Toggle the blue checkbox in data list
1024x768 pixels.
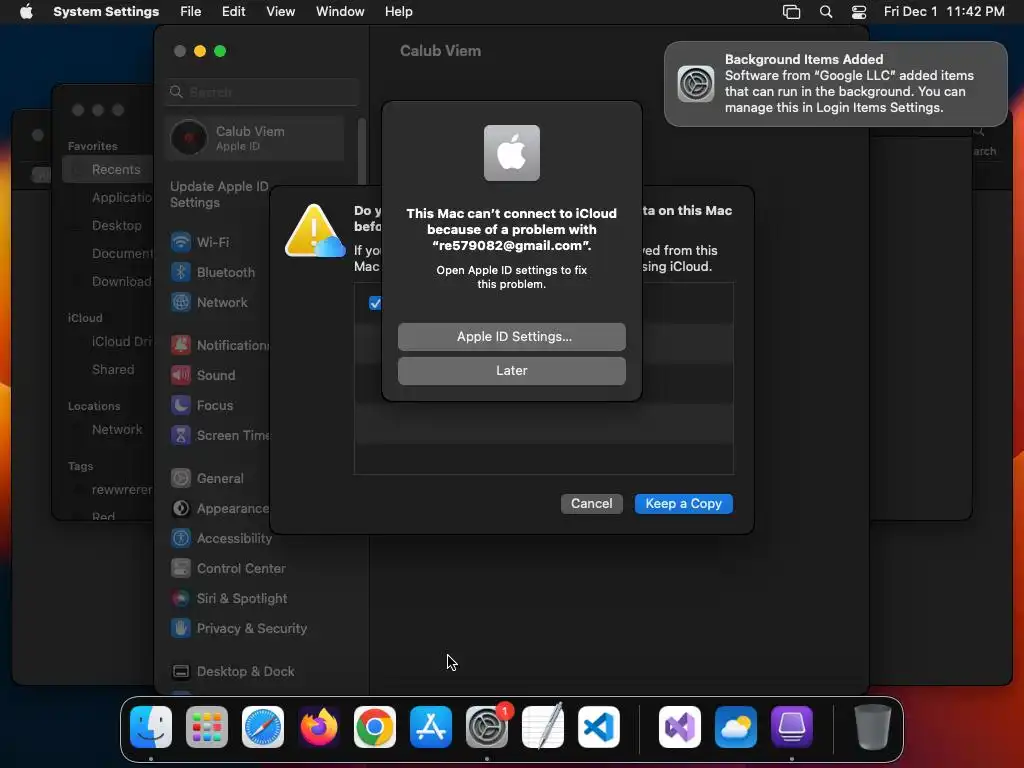coord(375,303)
